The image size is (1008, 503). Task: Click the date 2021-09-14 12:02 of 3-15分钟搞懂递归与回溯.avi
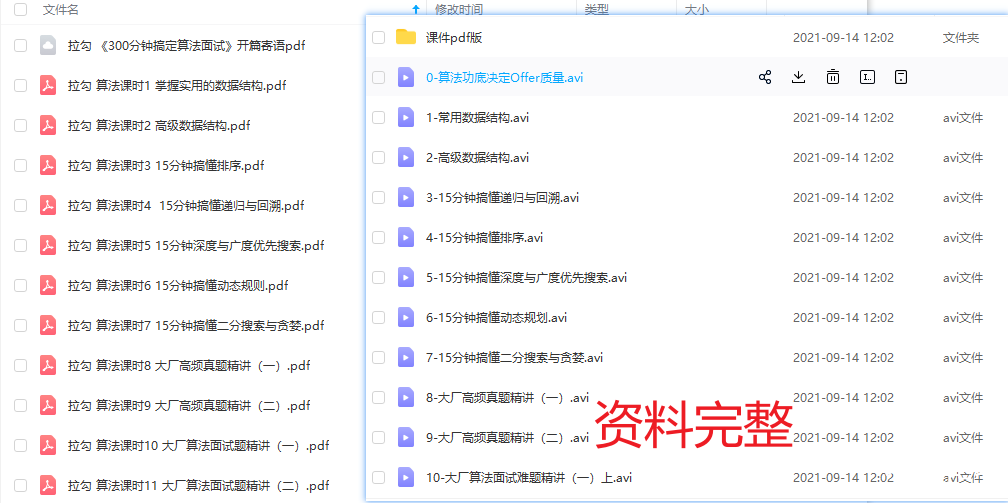843,197
